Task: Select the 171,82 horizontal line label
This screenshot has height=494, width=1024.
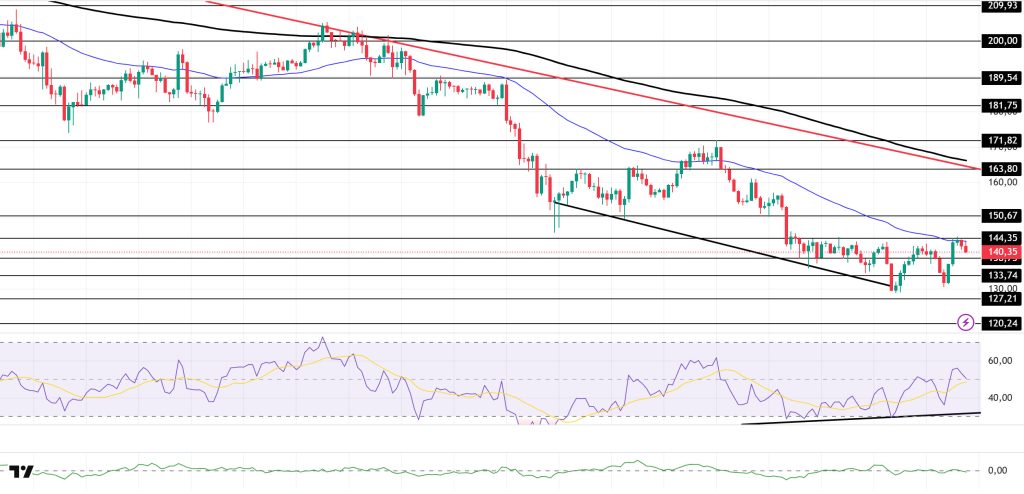Action: (x=1003, y=141)
